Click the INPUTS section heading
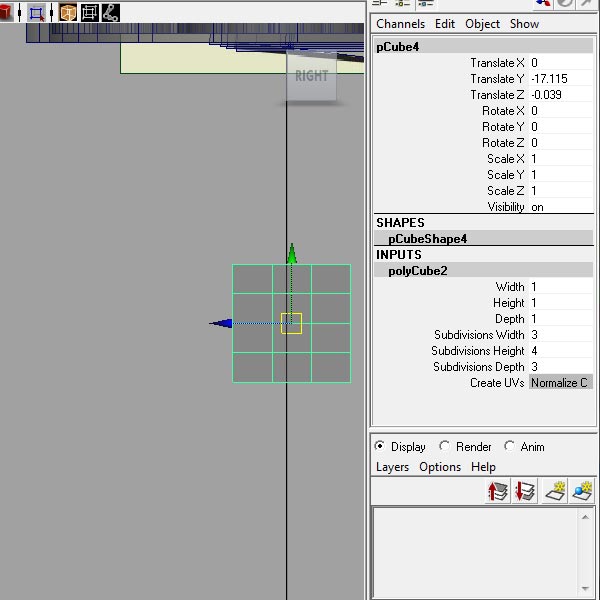600x600 pixels. coord(399,255)
